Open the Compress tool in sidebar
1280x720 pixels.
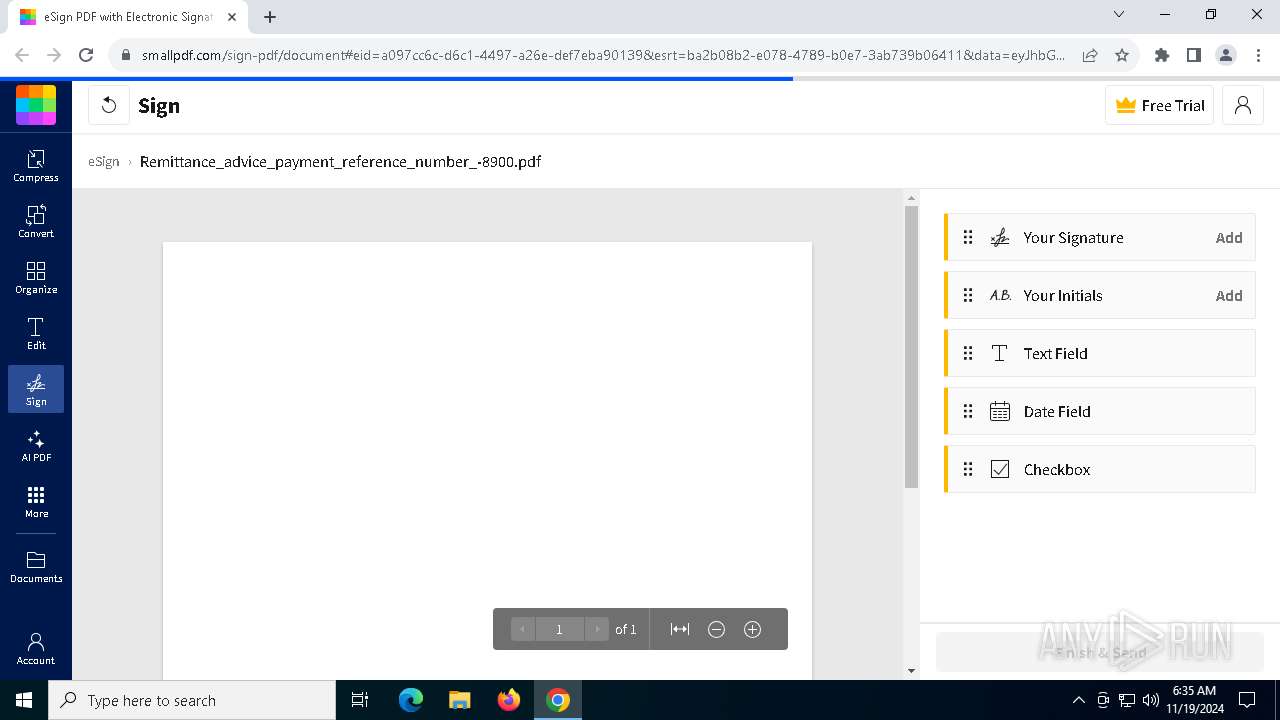36,166
